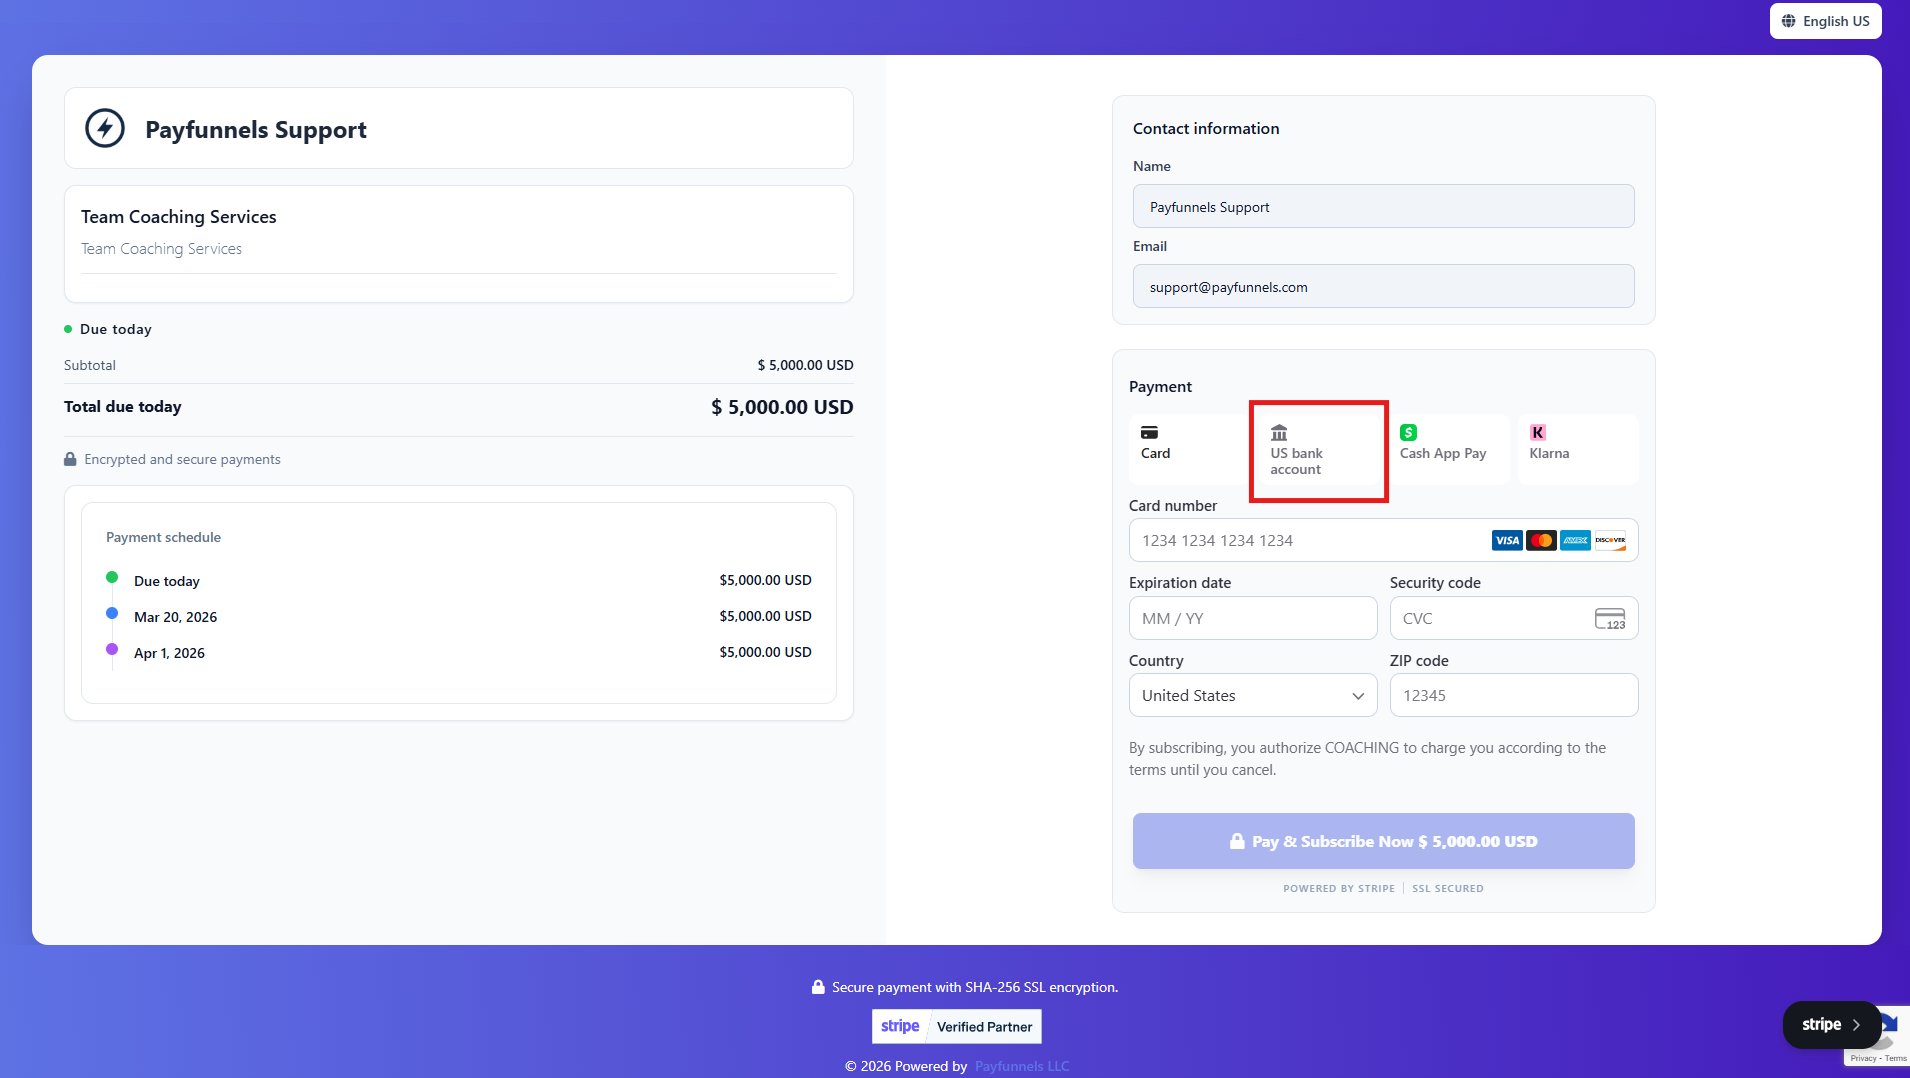The height and width of the screenshot is (1078, 1910).
Task: Select the Klarna payment tab
Action: coord(1578,450)
